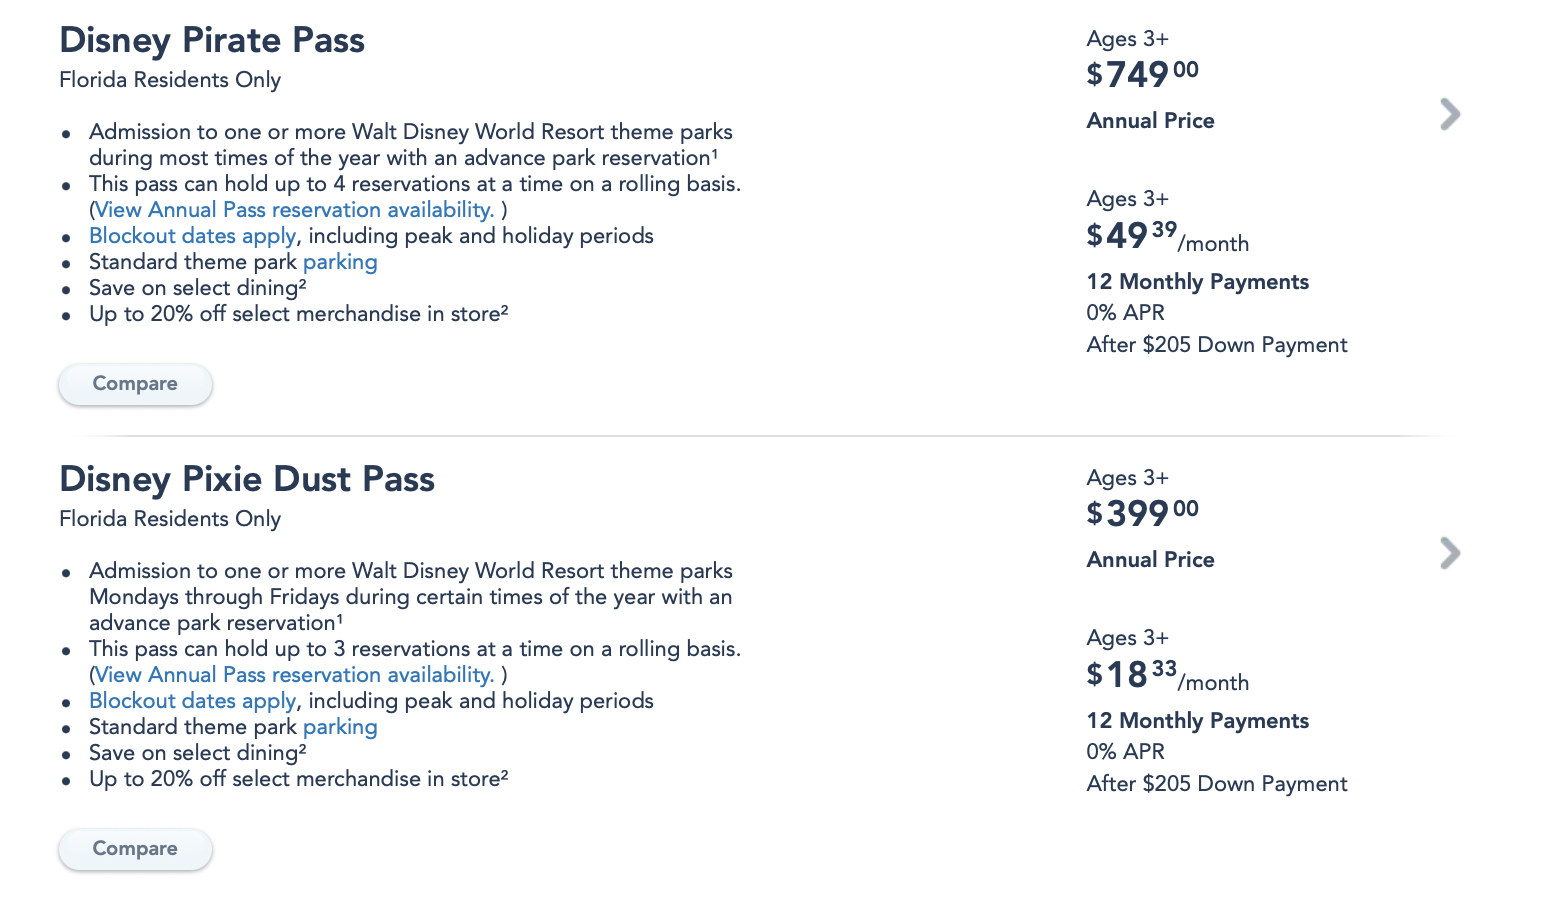Click Pixie Dust Pass After $205 Down Payment text
The height and width of the screenshot is (900, 1556).
coord(1217,784)
